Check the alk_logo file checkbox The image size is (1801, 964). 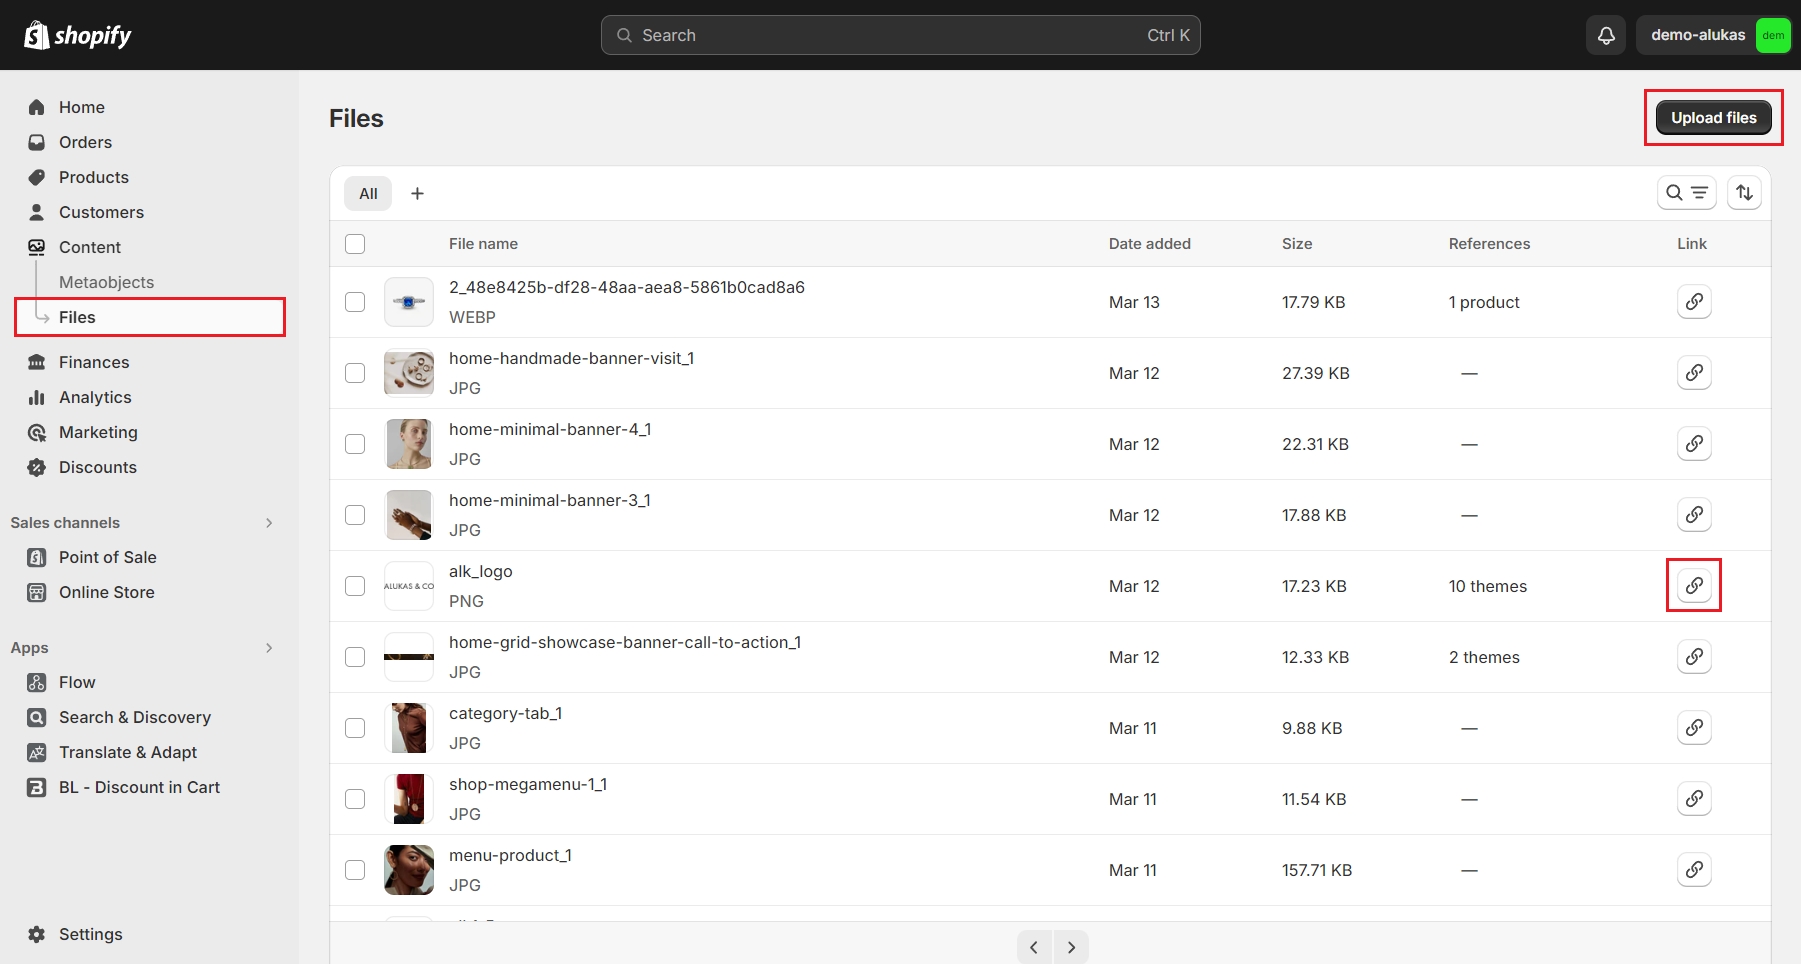click(x=355, y=586)
